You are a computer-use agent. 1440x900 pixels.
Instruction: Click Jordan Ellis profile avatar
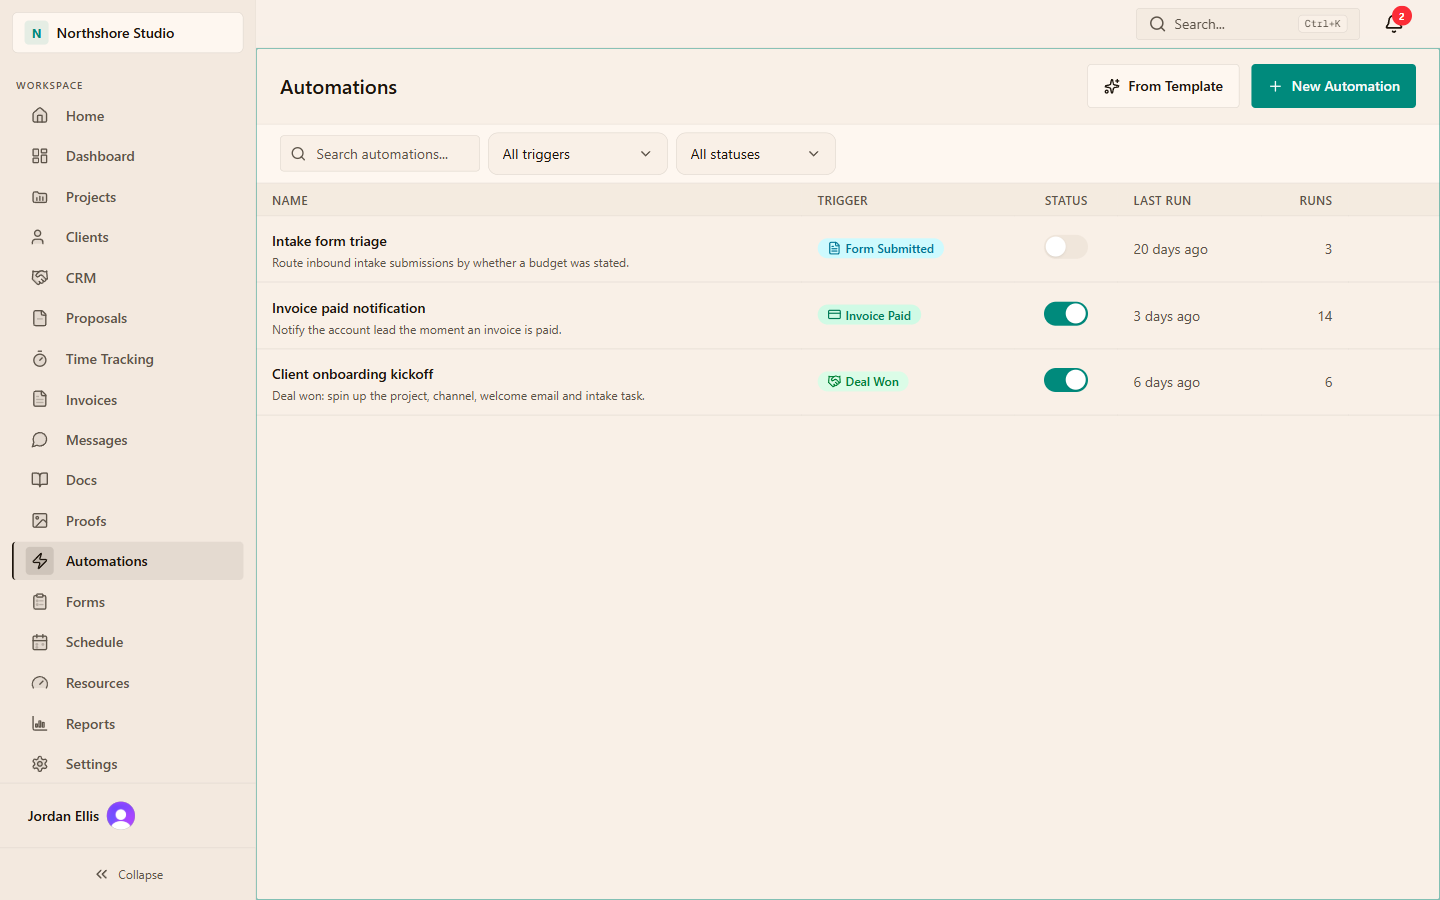point(121,816)
